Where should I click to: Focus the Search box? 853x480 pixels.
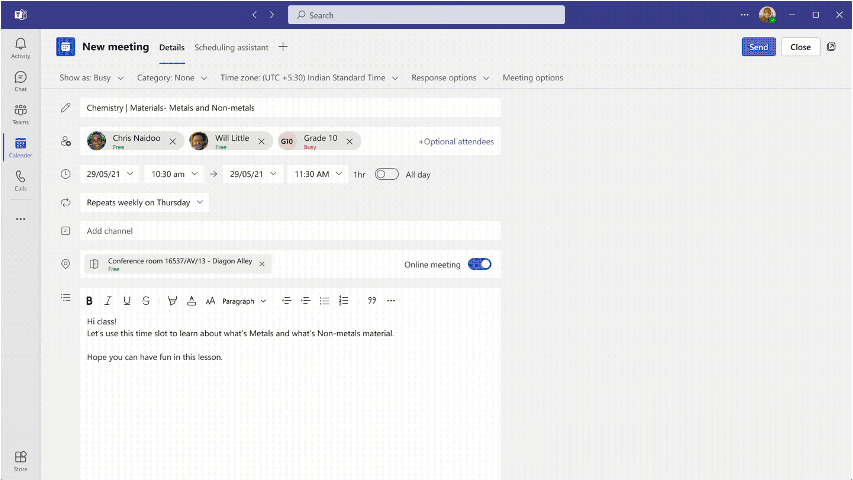pos(426,15)
